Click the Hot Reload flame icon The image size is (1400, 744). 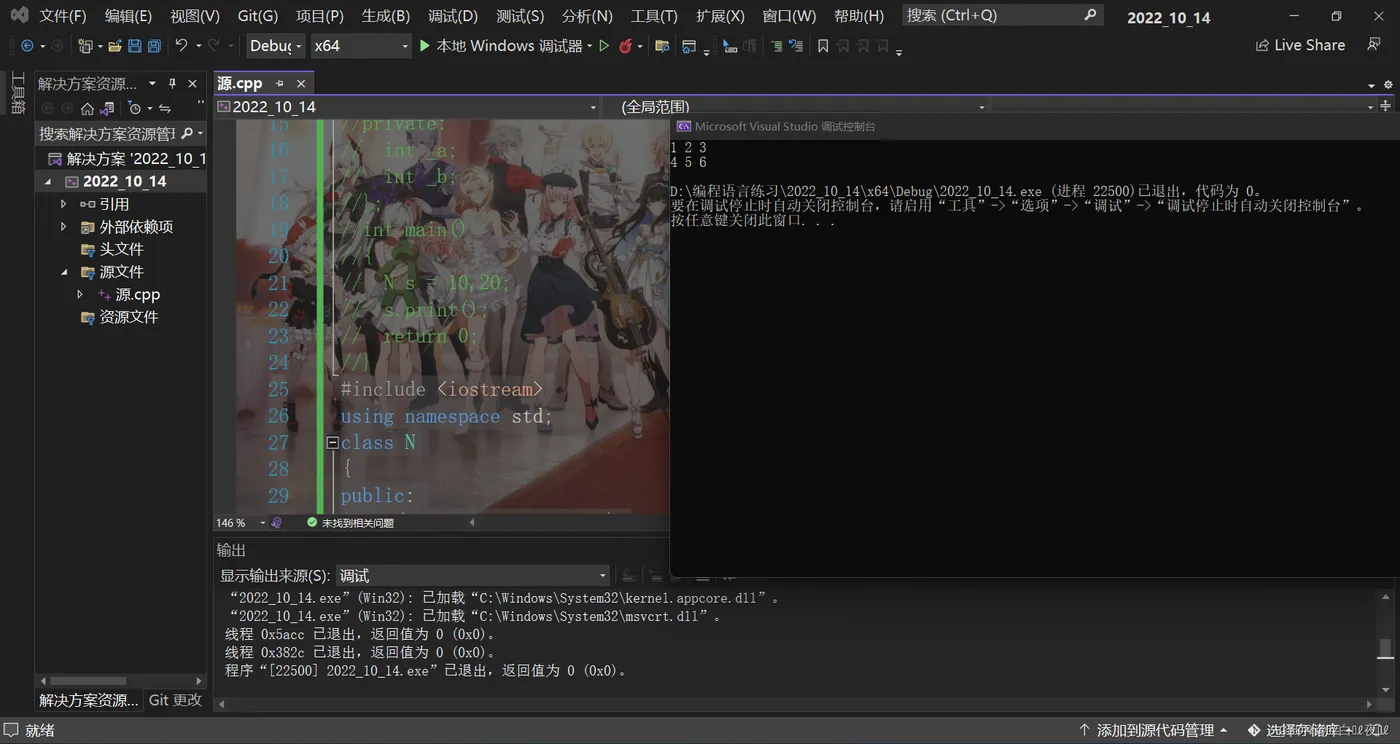coord(625,46)
